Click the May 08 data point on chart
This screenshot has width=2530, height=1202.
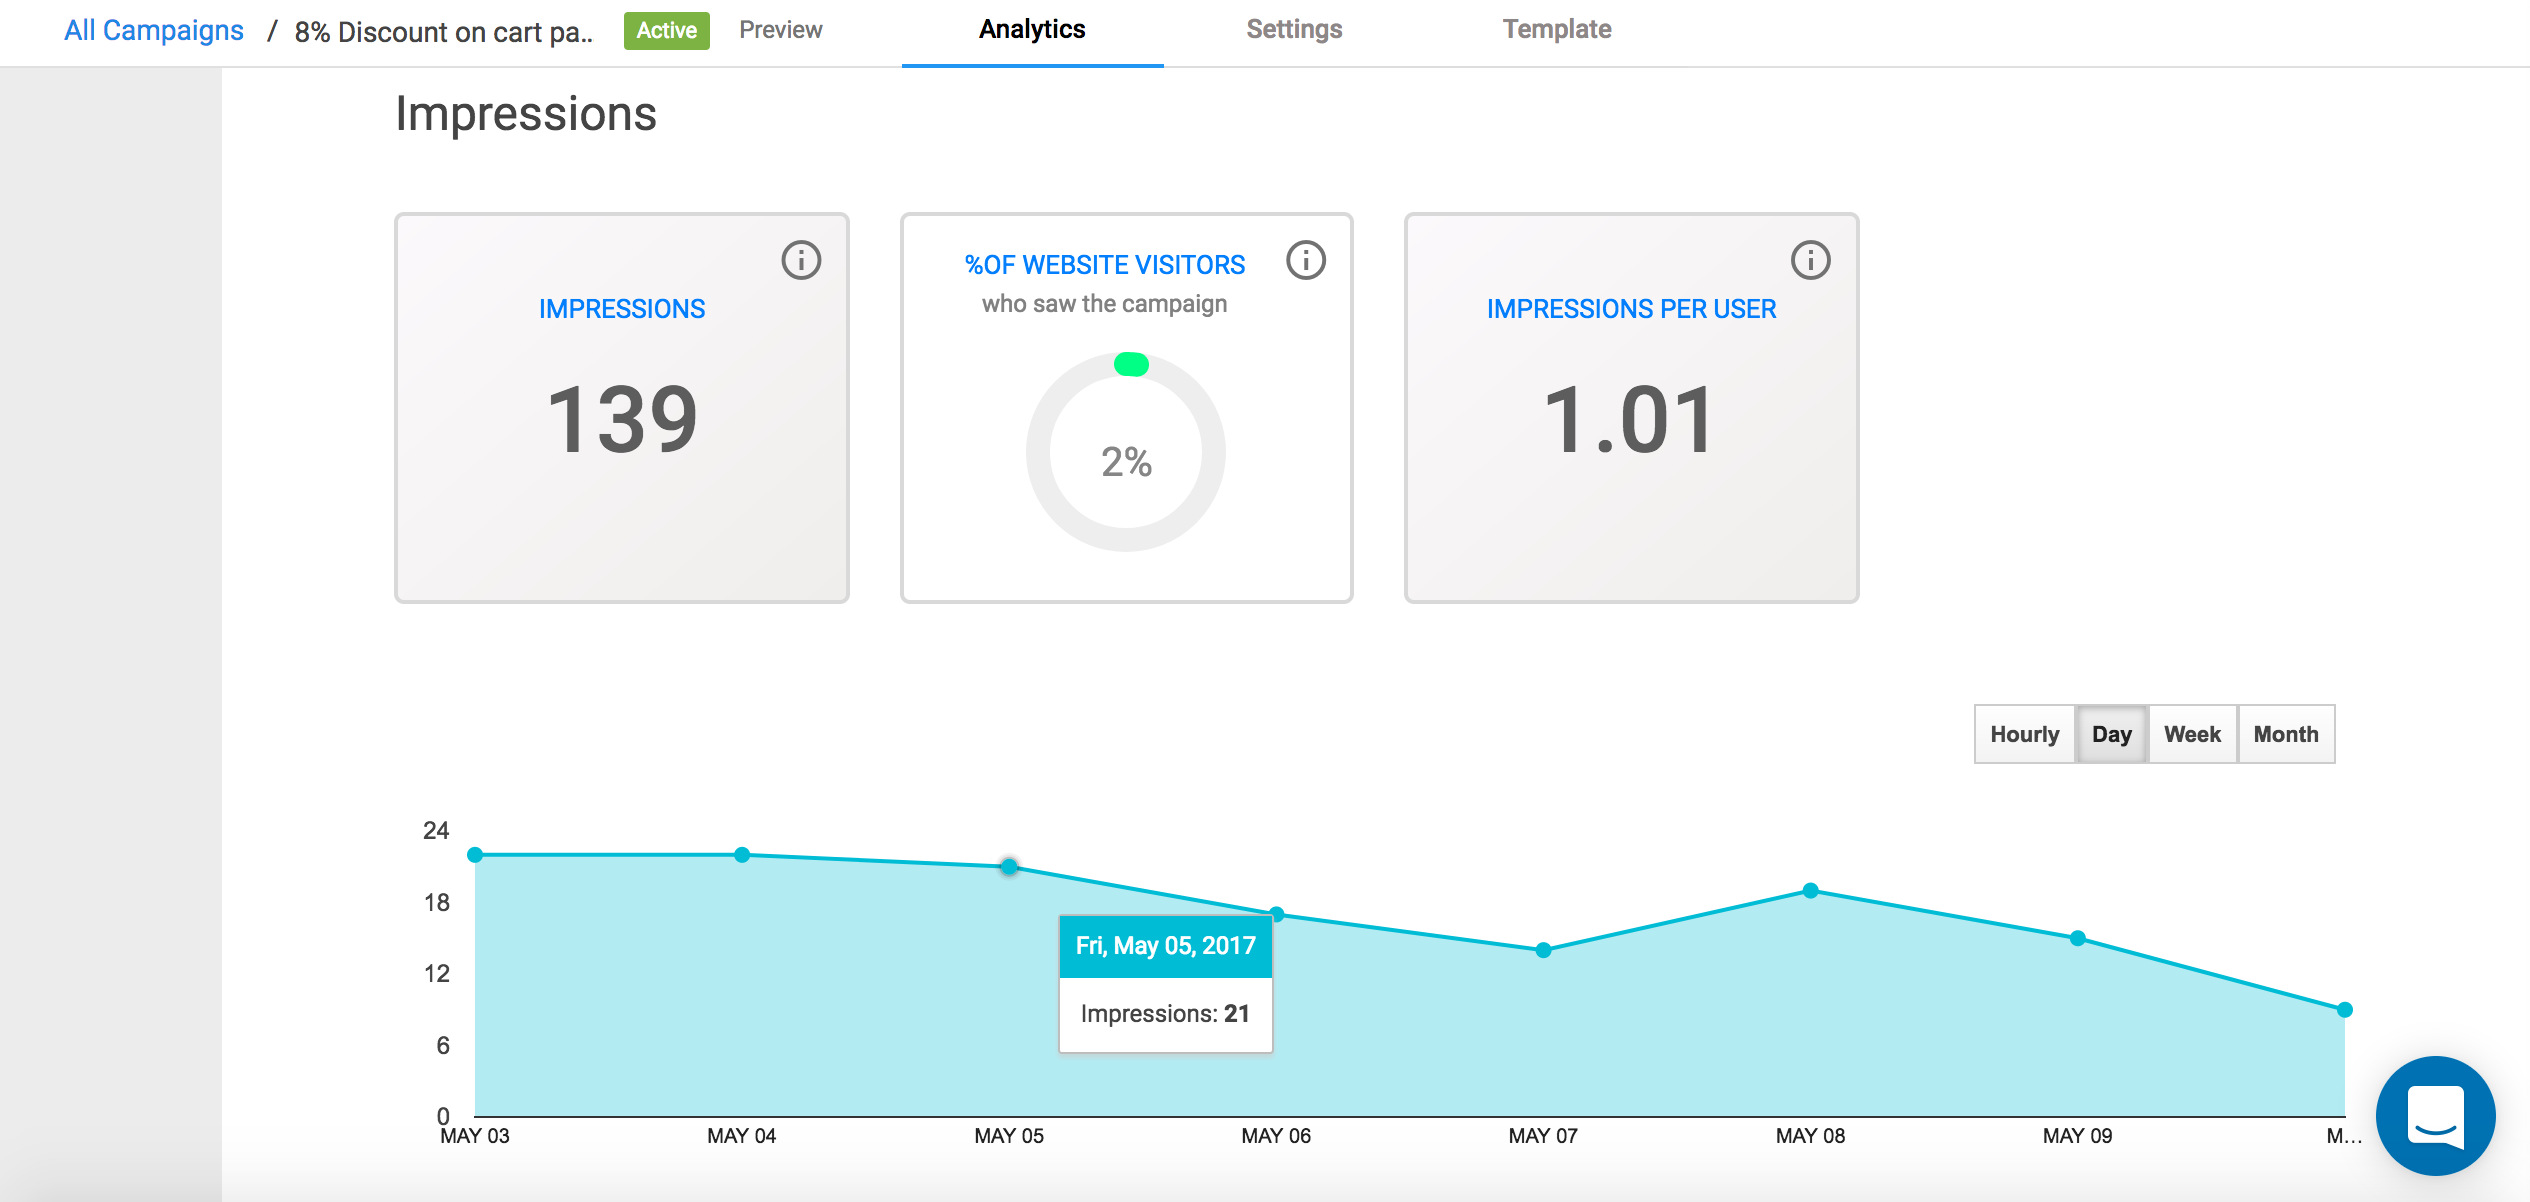tap(1810, 890)
